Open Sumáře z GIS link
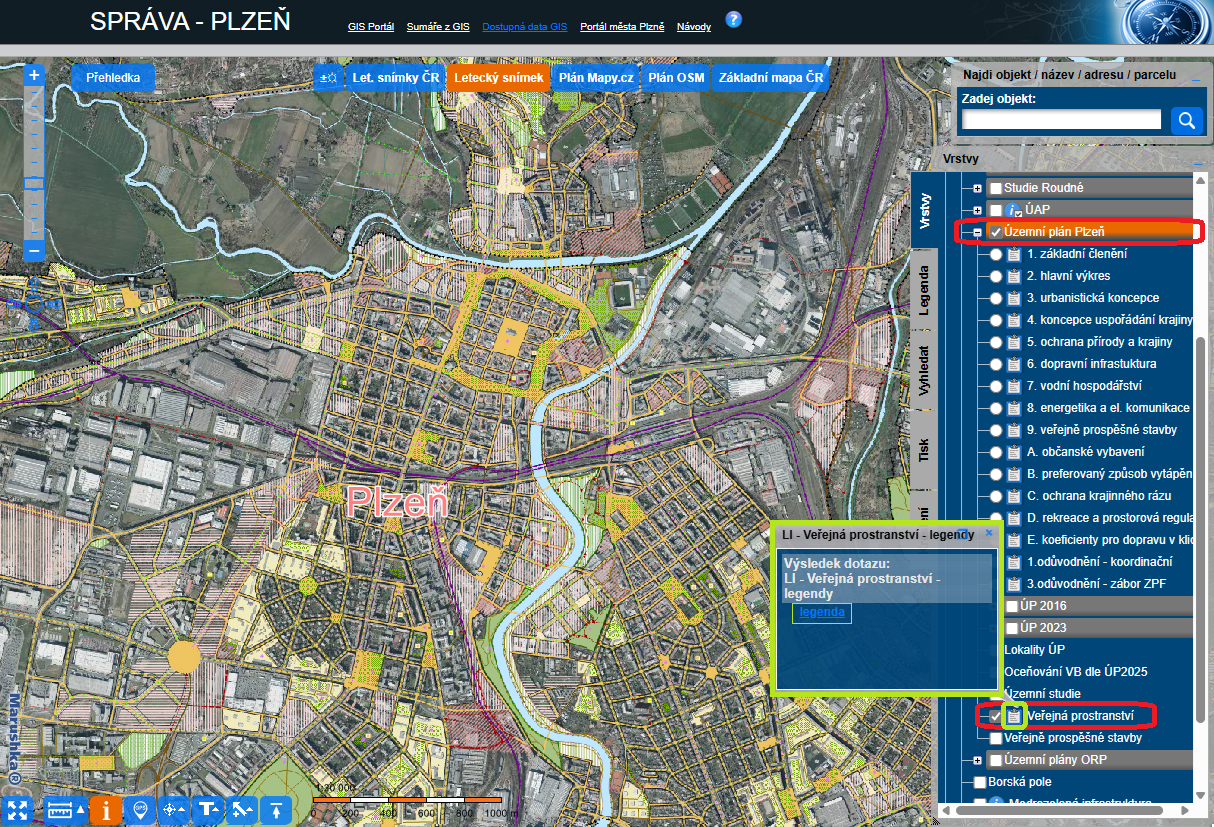1214x827 pixels. click(x=438, y=27)
